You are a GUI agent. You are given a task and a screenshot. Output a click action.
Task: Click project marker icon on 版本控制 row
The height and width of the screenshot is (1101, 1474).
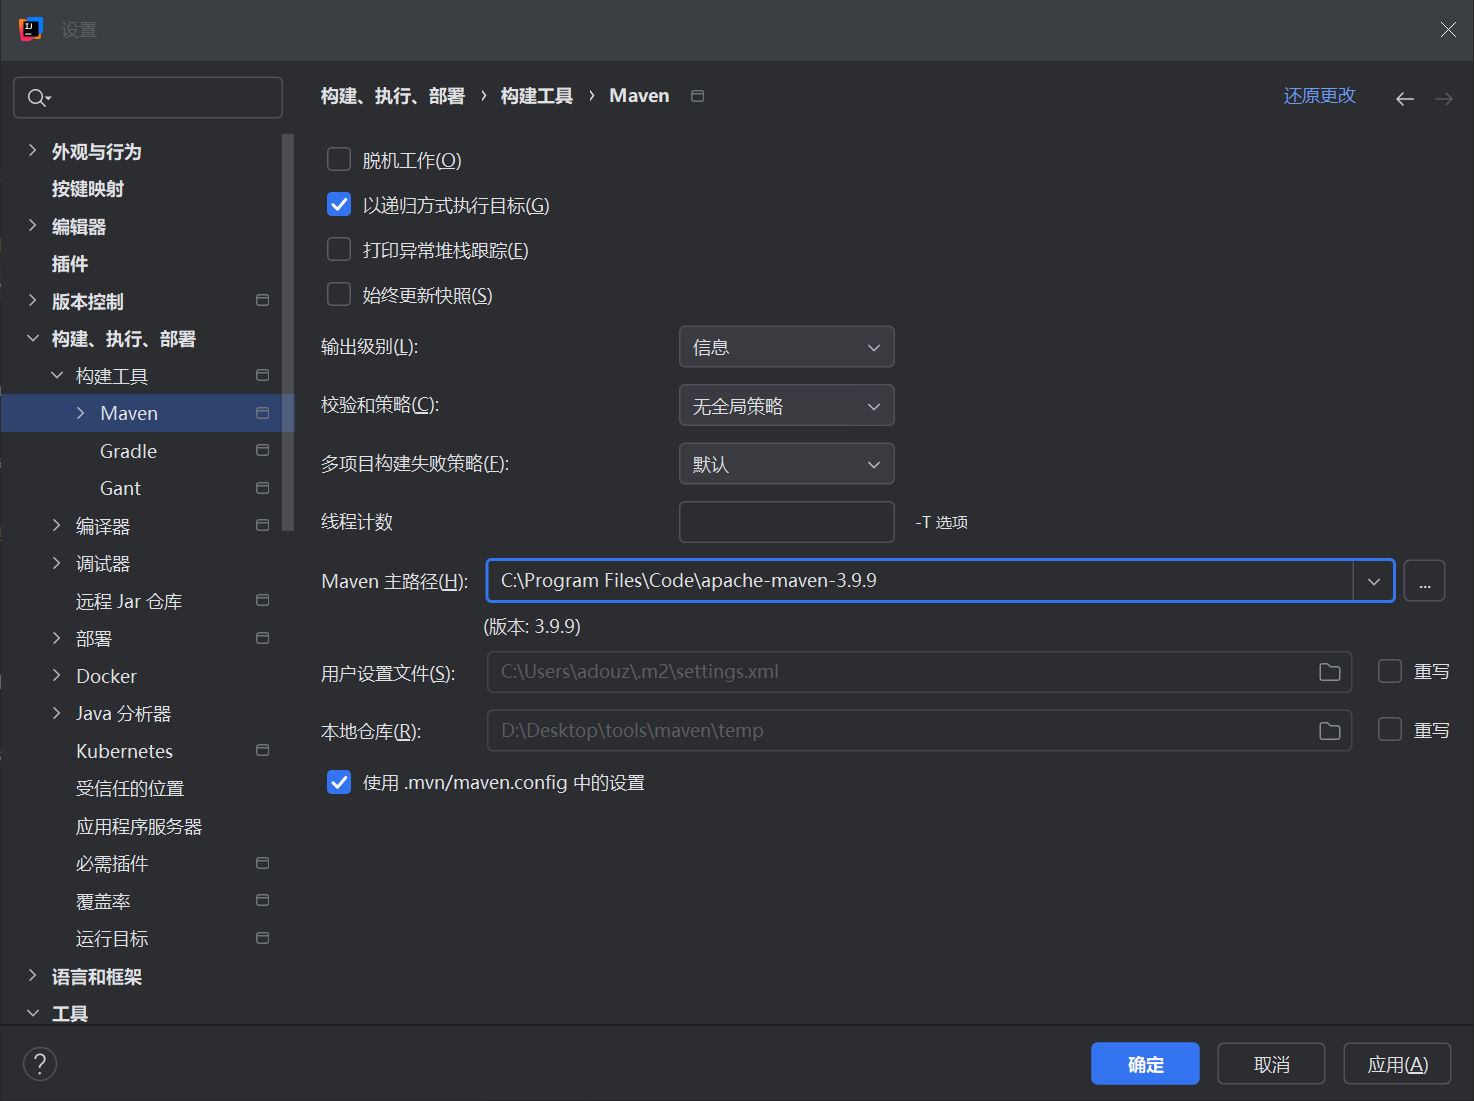(263, 300)
